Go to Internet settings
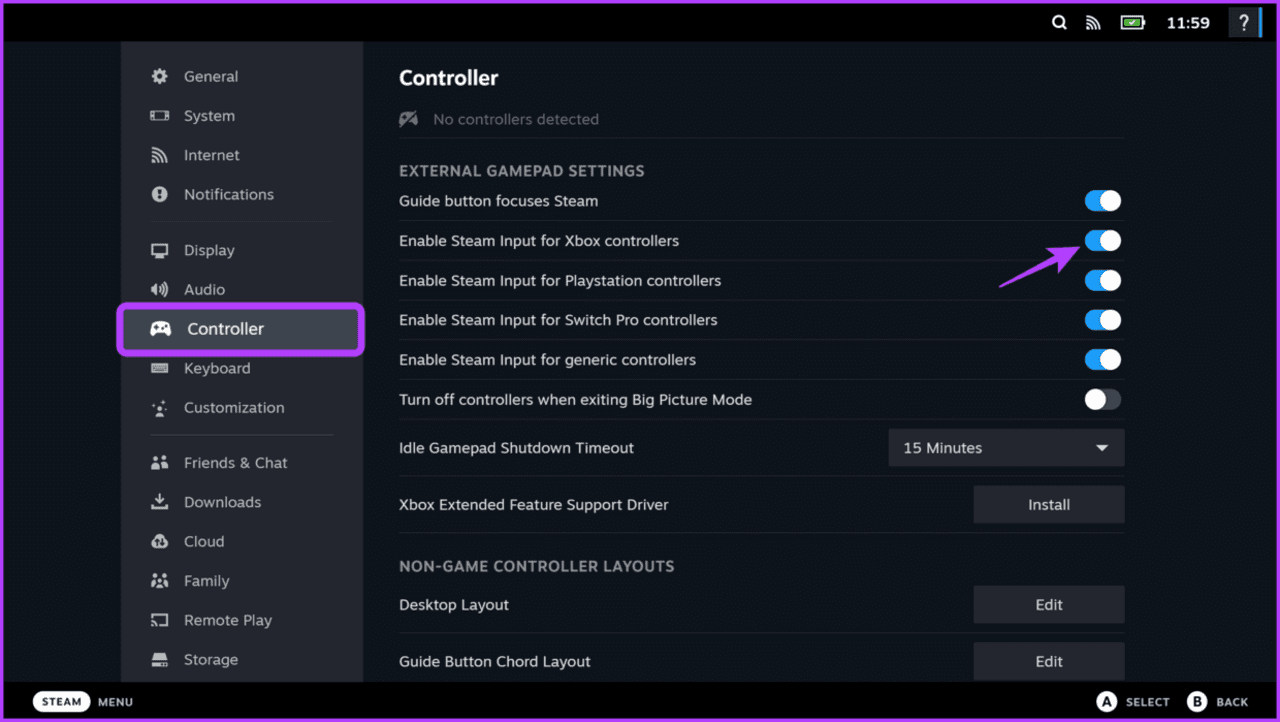Screen dimensions: 1280x722 (241, 155)
